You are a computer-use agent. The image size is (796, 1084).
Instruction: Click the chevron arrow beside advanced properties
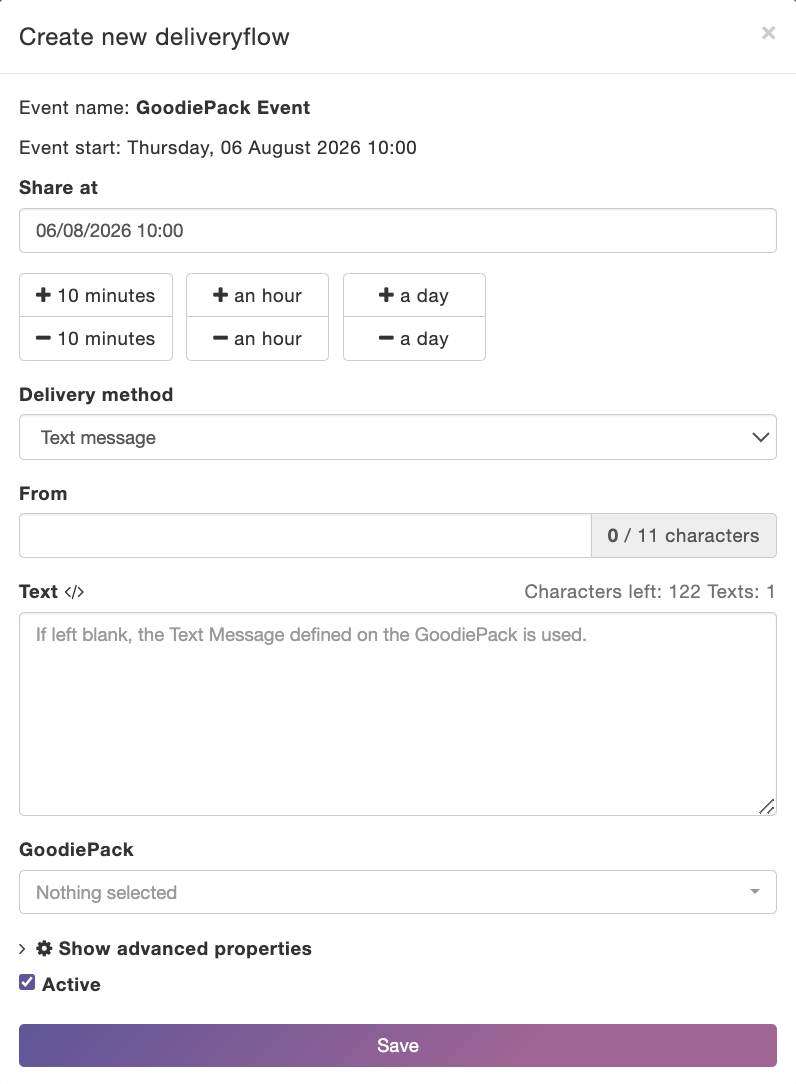(x=22, y=948)
